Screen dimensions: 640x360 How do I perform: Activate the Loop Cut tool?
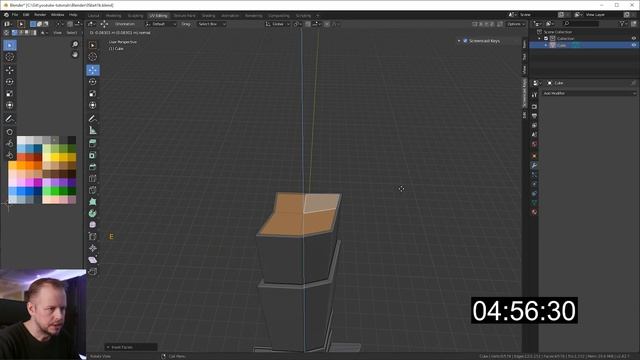pos(93,178)
